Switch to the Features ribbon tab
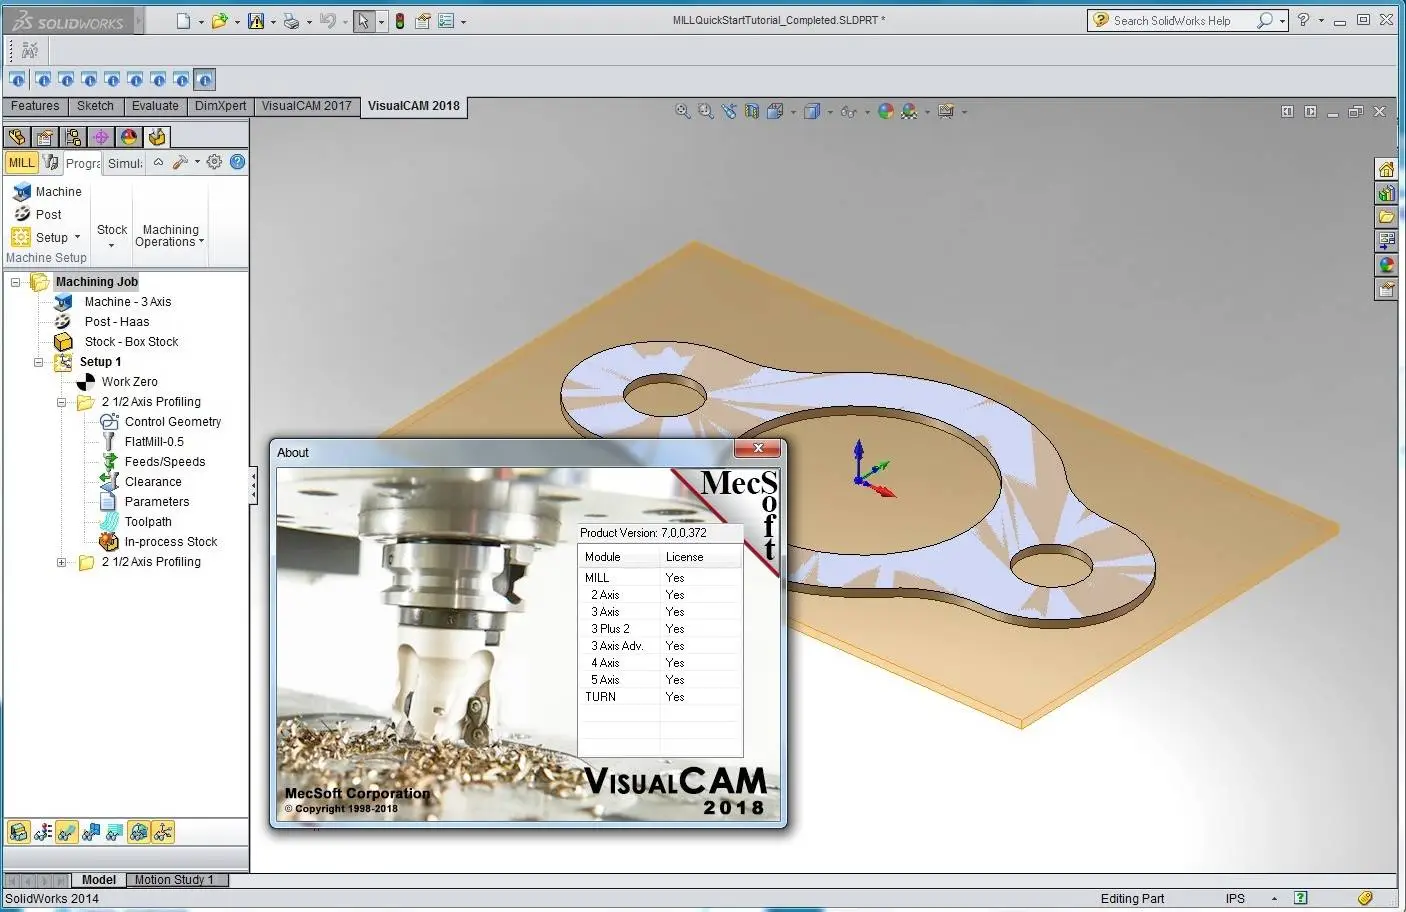 coord(35,105)
